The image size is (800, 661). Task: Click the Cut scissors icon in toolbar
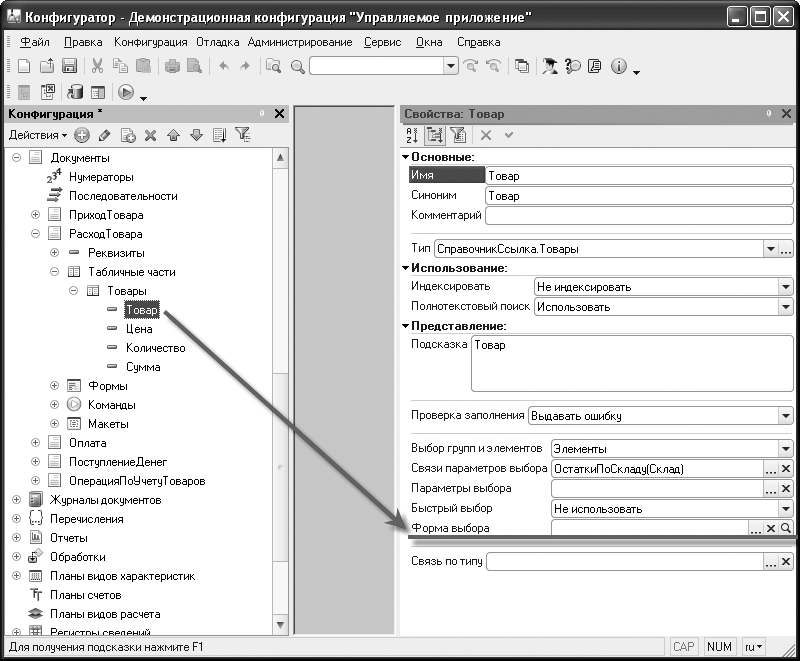[98, 66]
